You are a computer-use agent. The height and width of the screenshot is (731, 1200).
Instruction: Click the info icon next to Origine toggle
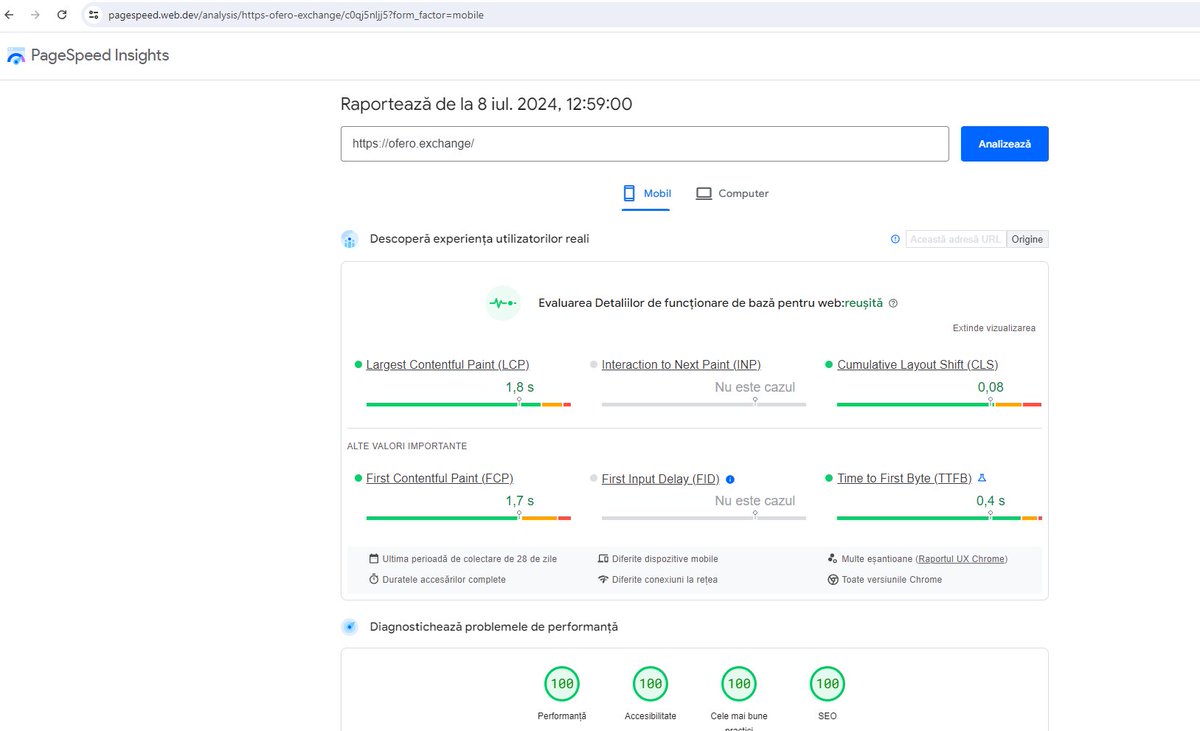[895, 239]
